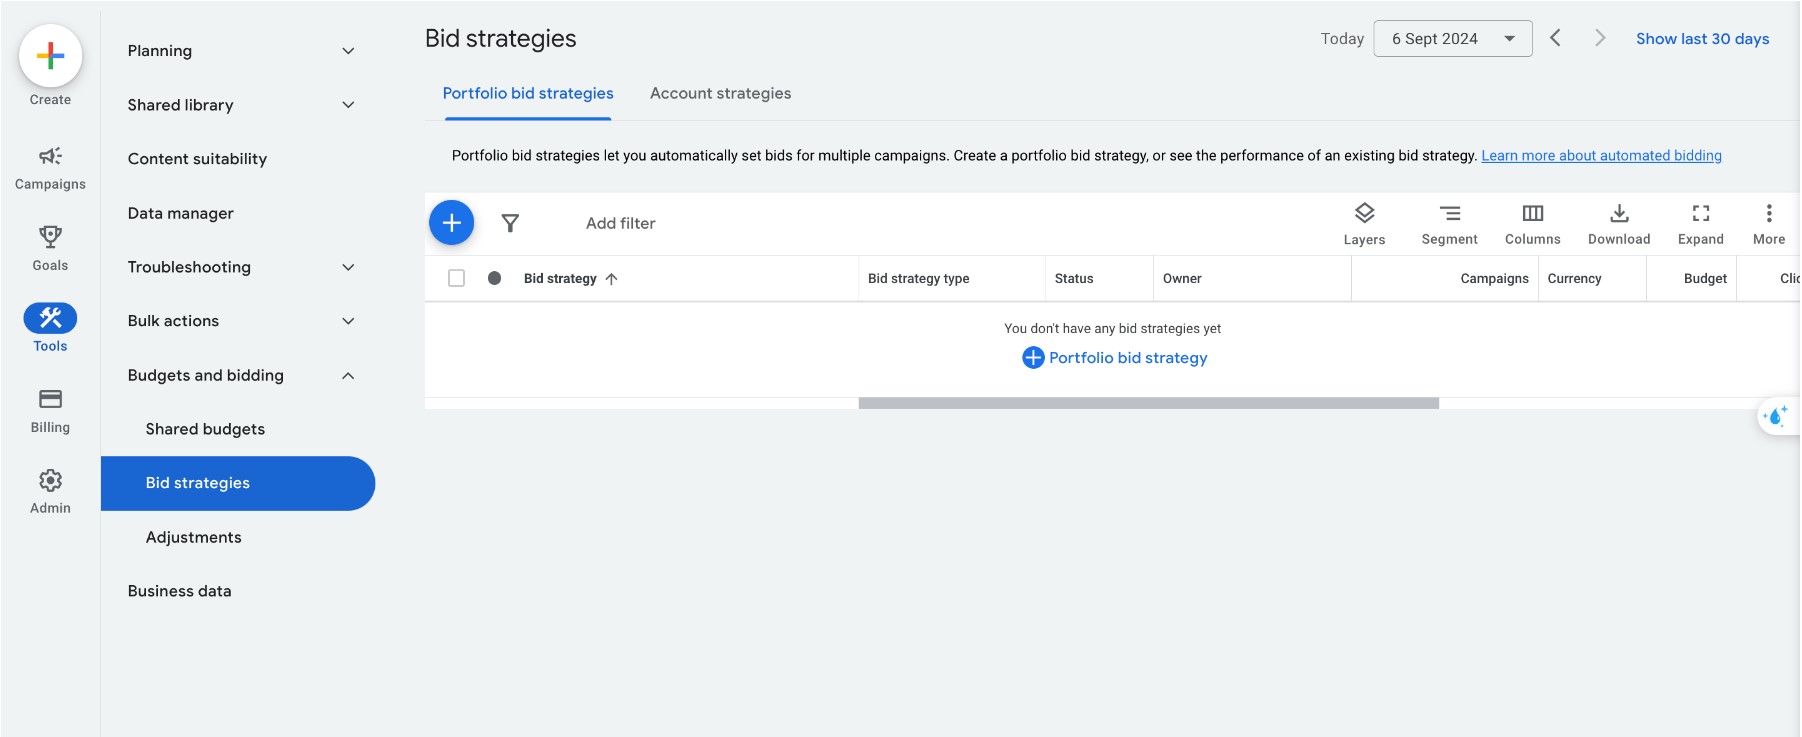Screen dimensions: 1802x737
Task: Go to next date with right arrow
Action: [1600, 38]
